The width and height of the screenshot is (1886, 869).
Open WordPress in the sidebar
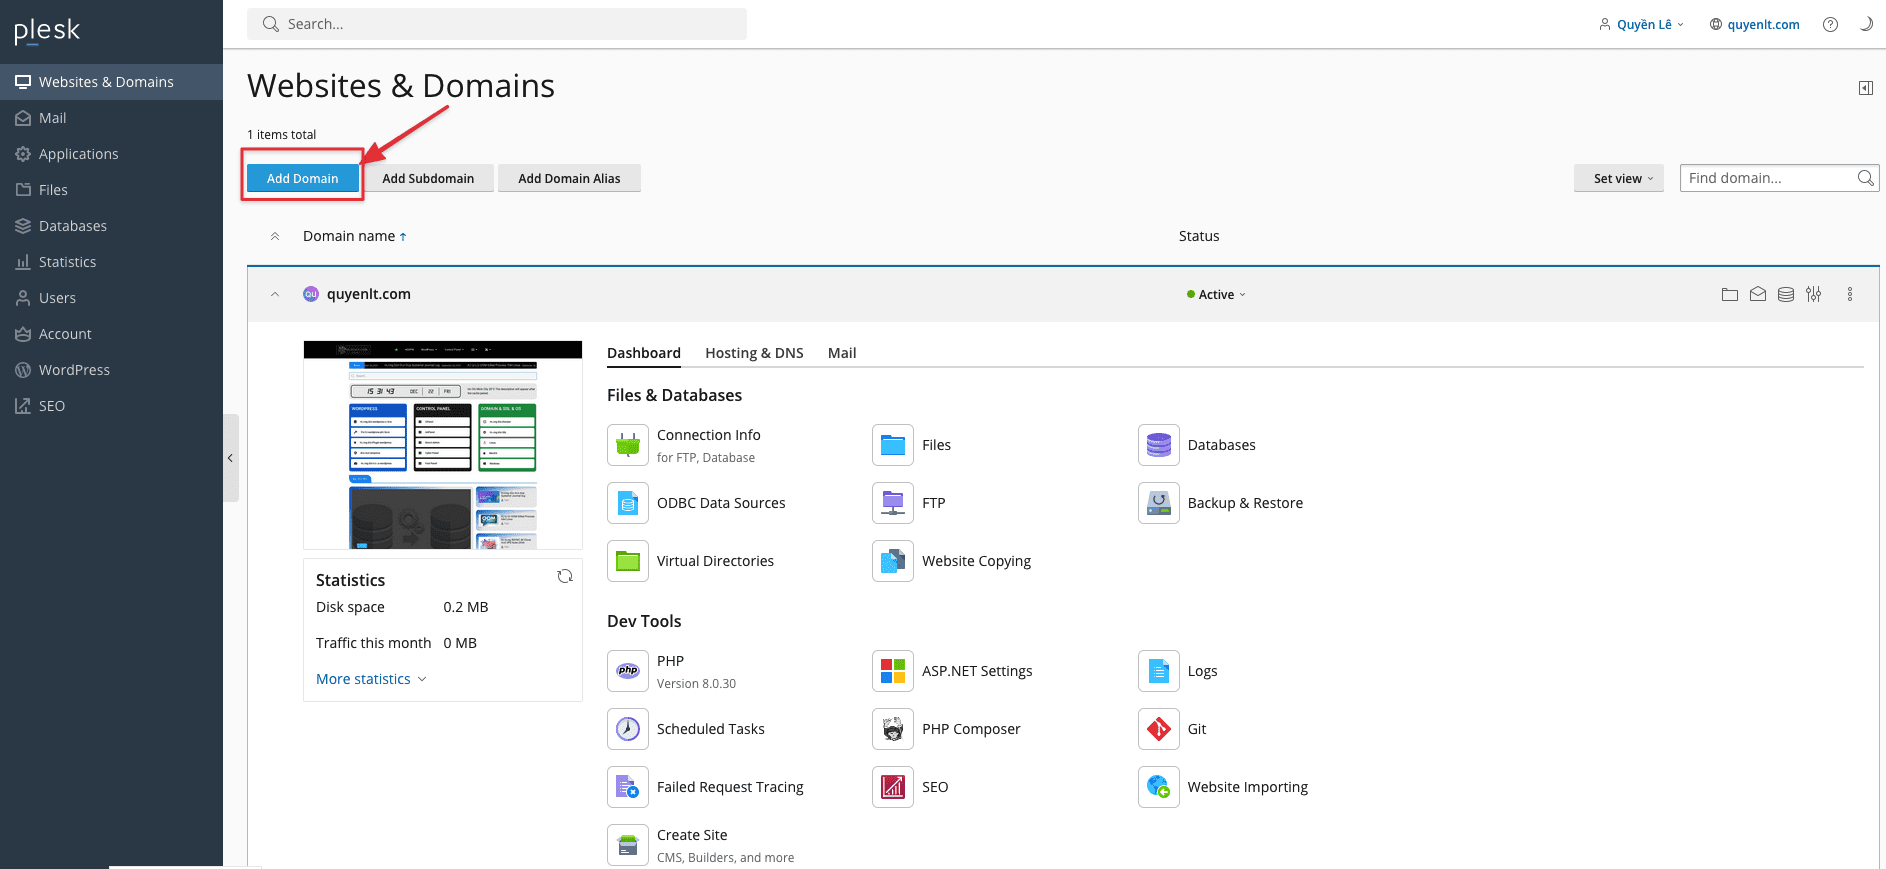pos(74,370)
